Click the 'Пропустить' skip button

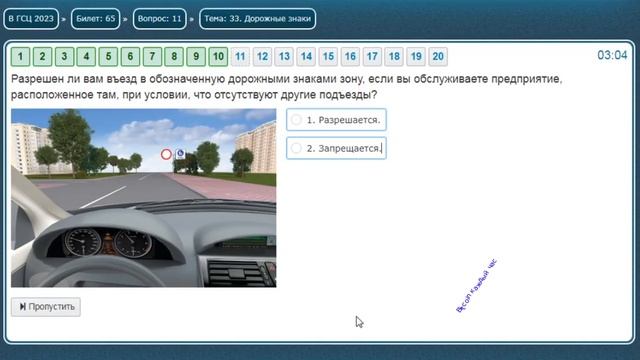coord(46,307)
